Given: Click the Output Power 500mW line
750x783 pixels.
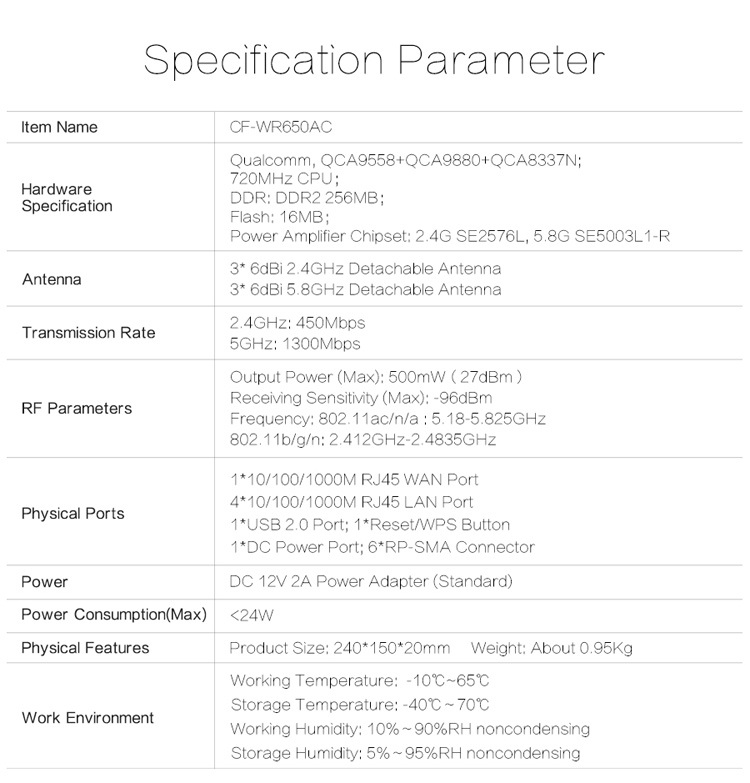Looking at the screenshot, I should [376, 377].
